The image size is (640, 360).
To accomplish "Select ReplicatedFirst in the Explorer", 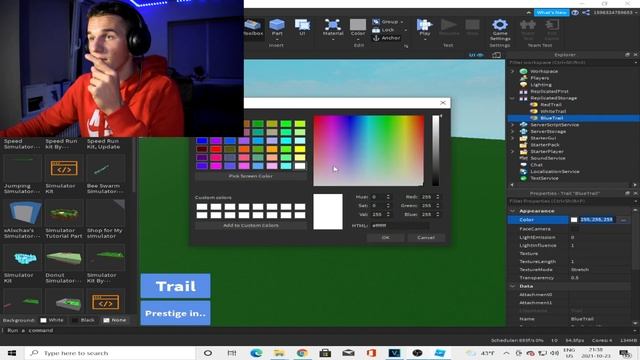I will tap(549, 91).
